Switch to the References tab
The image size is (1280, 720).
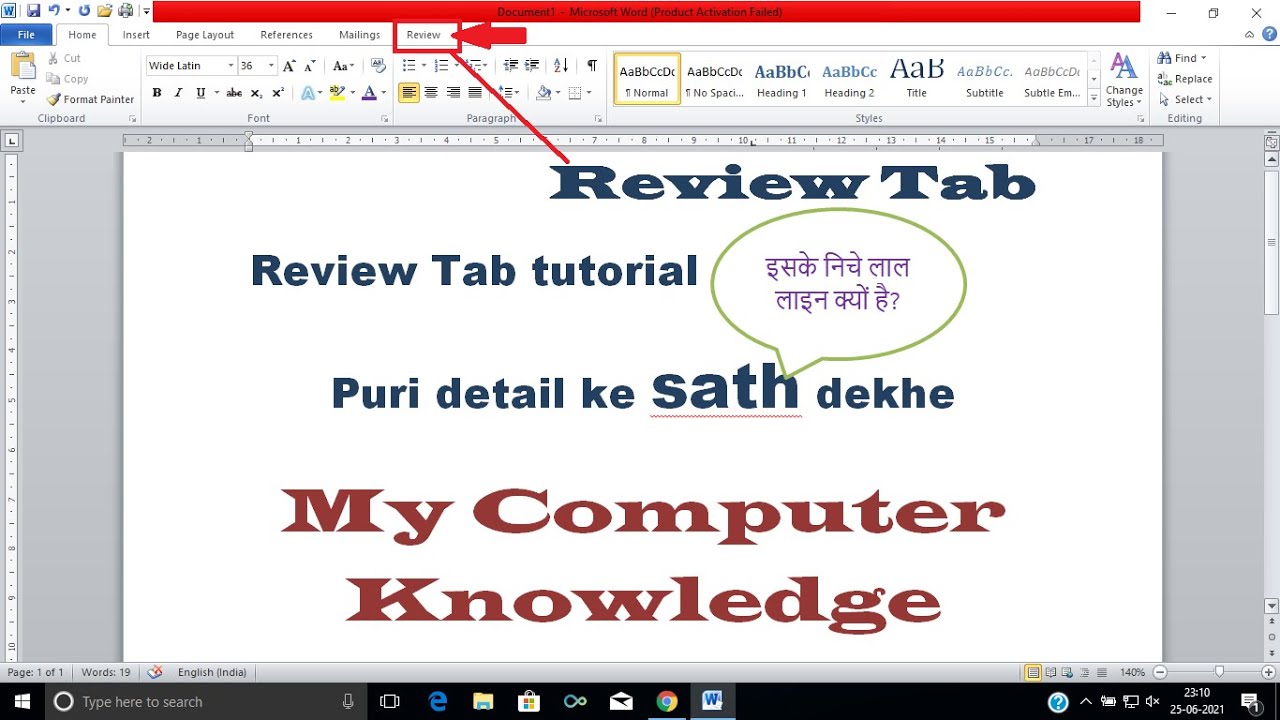(x=287, y=35)
